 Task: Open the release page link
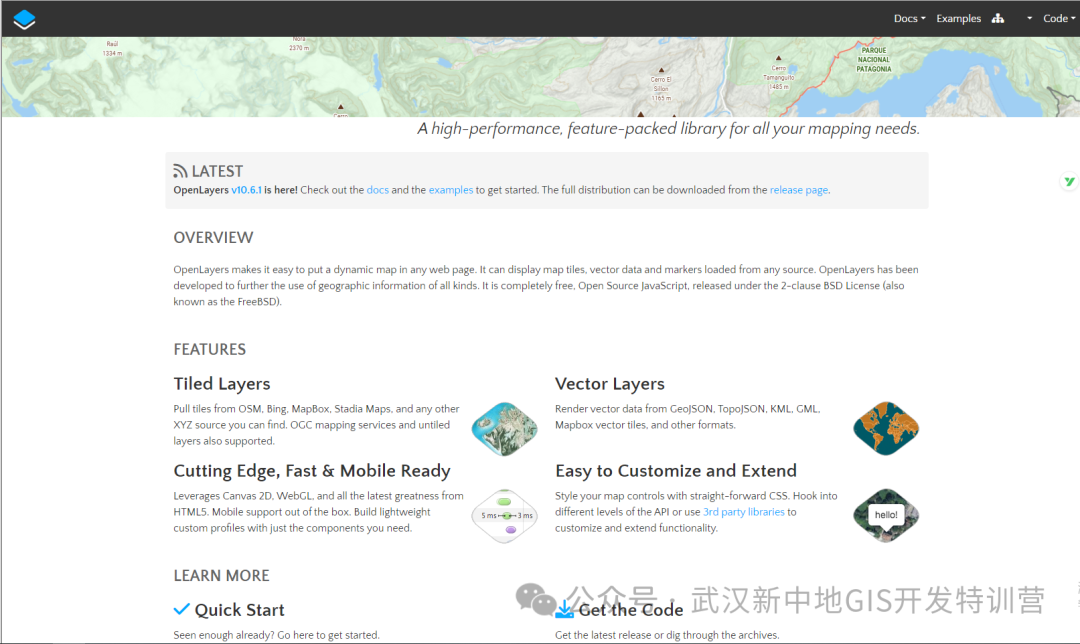pyautogui.click(x=798, y=190)
